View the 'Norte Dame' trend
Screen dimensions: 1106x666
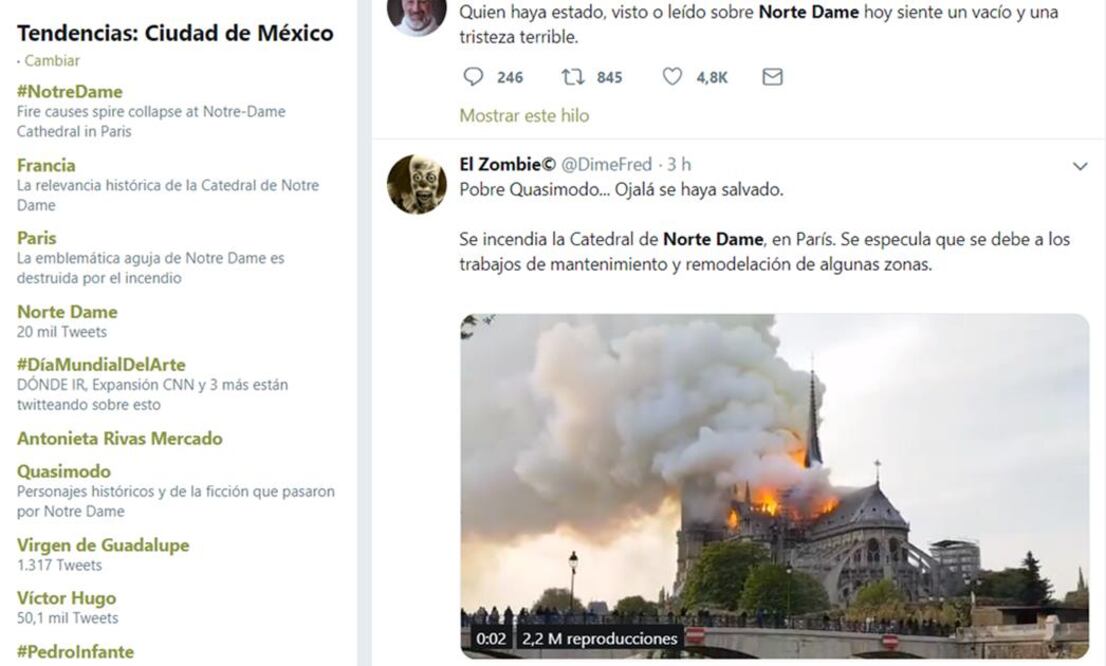pyautogui.click(x=67, y=312)
